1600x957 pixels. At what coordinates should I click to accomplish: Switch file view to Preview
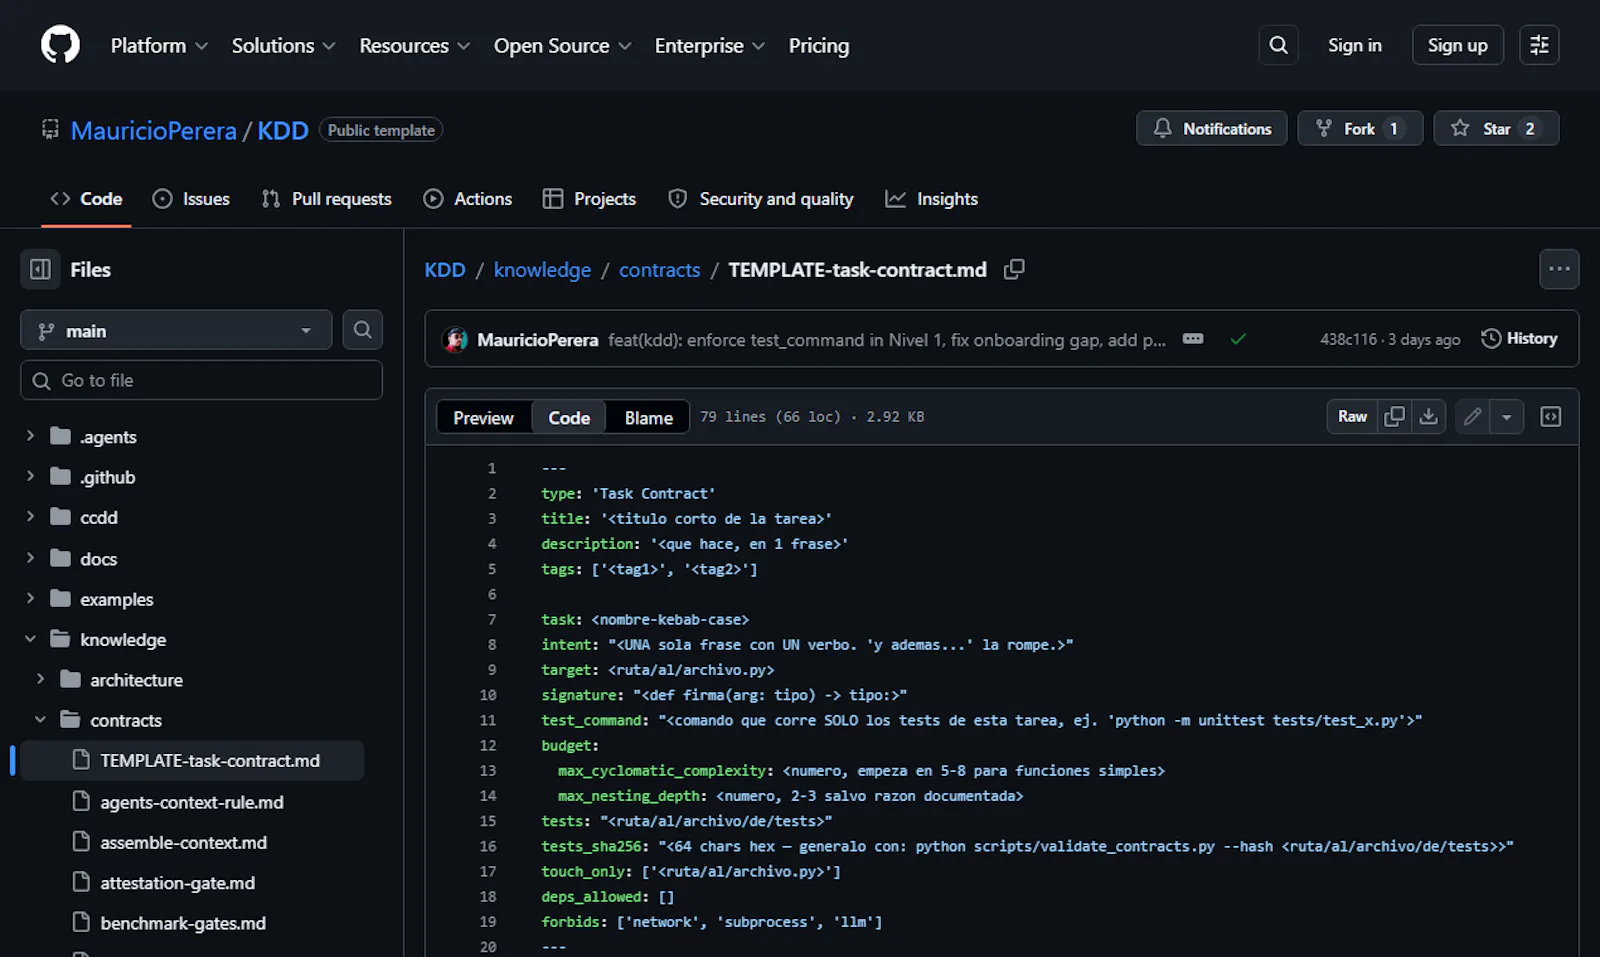(x=483, y=417)
